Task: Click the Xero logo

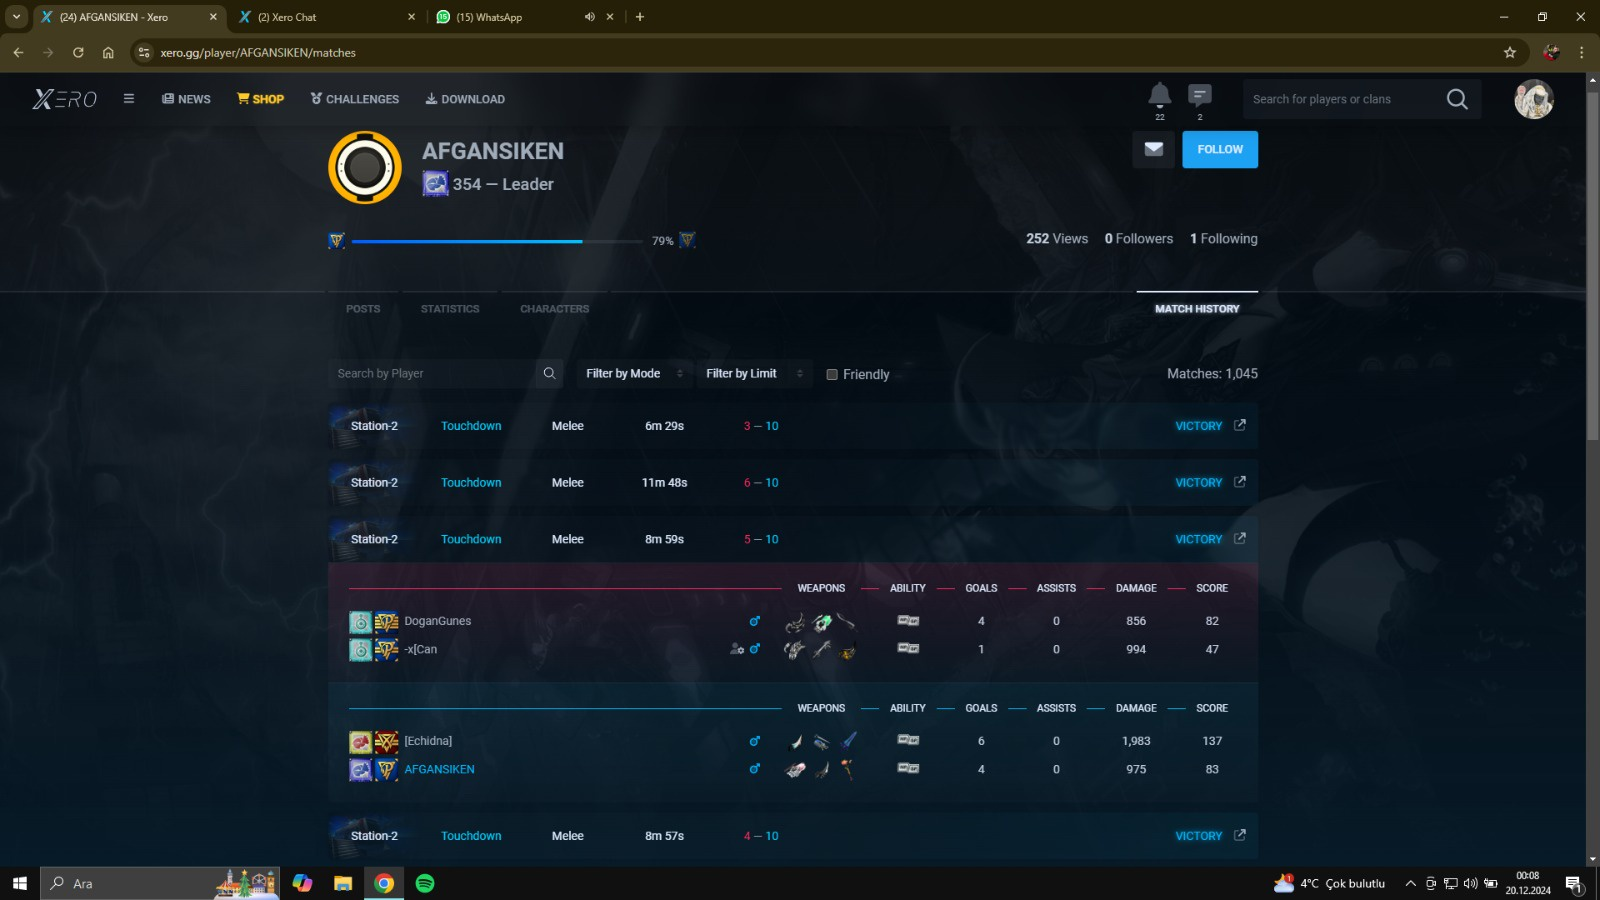Action: click(65, 99)
